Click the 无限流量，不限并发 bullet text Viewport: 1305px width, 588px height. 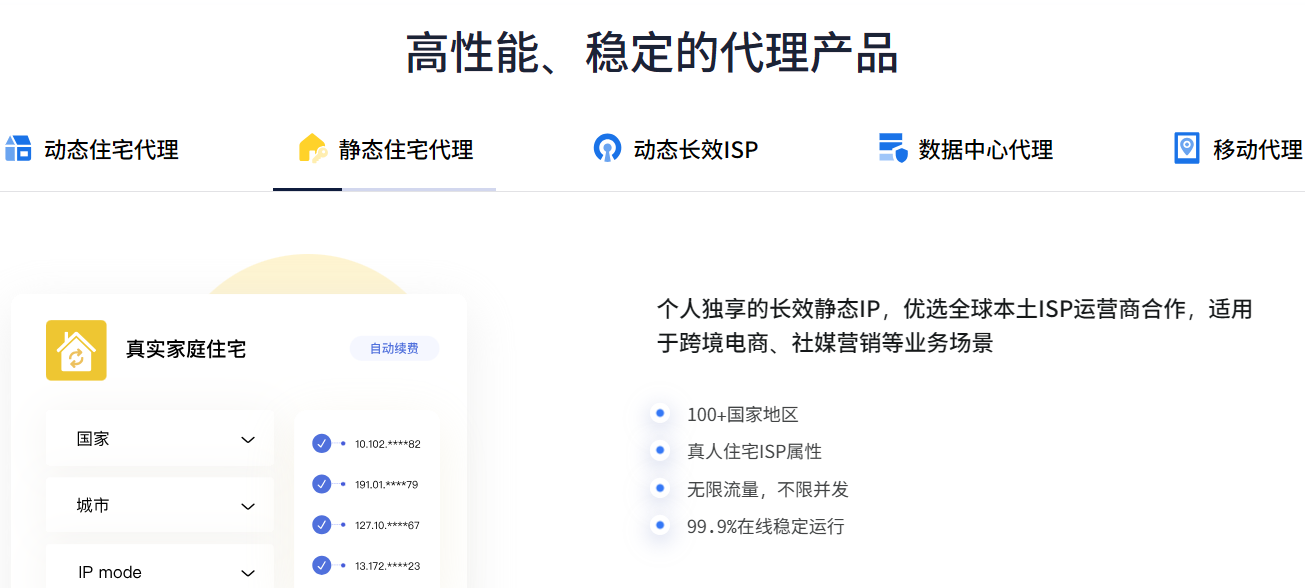[767, 489]
